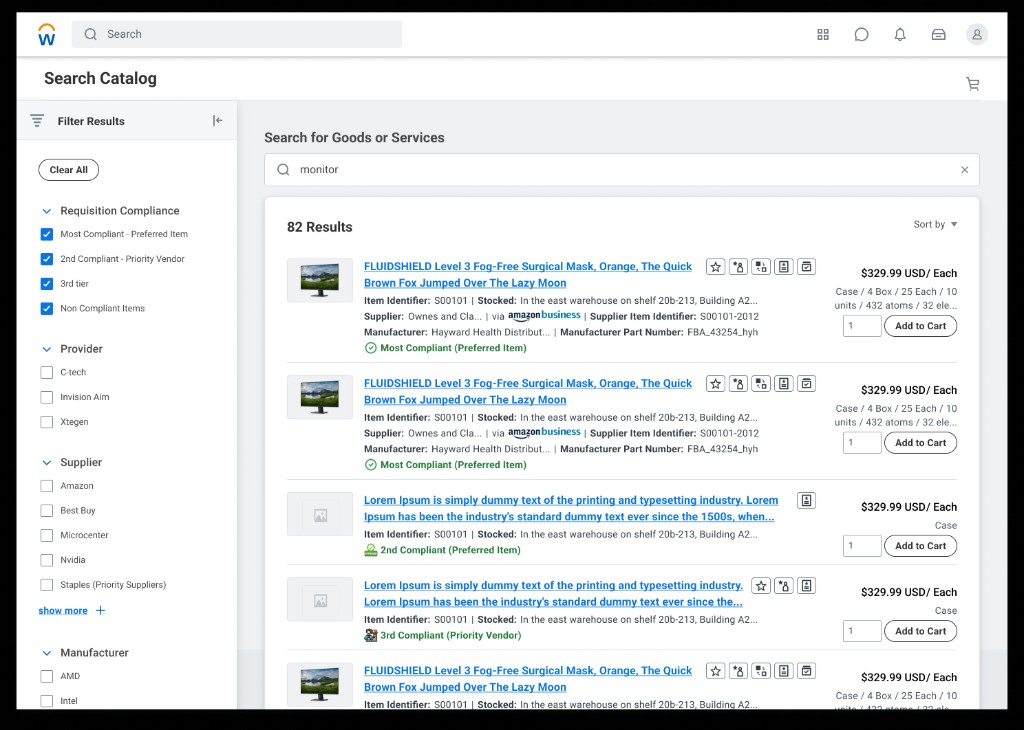The image size is (1024, 730).
Task: Open the inbox tray icon
Action: tap(938, 35)
